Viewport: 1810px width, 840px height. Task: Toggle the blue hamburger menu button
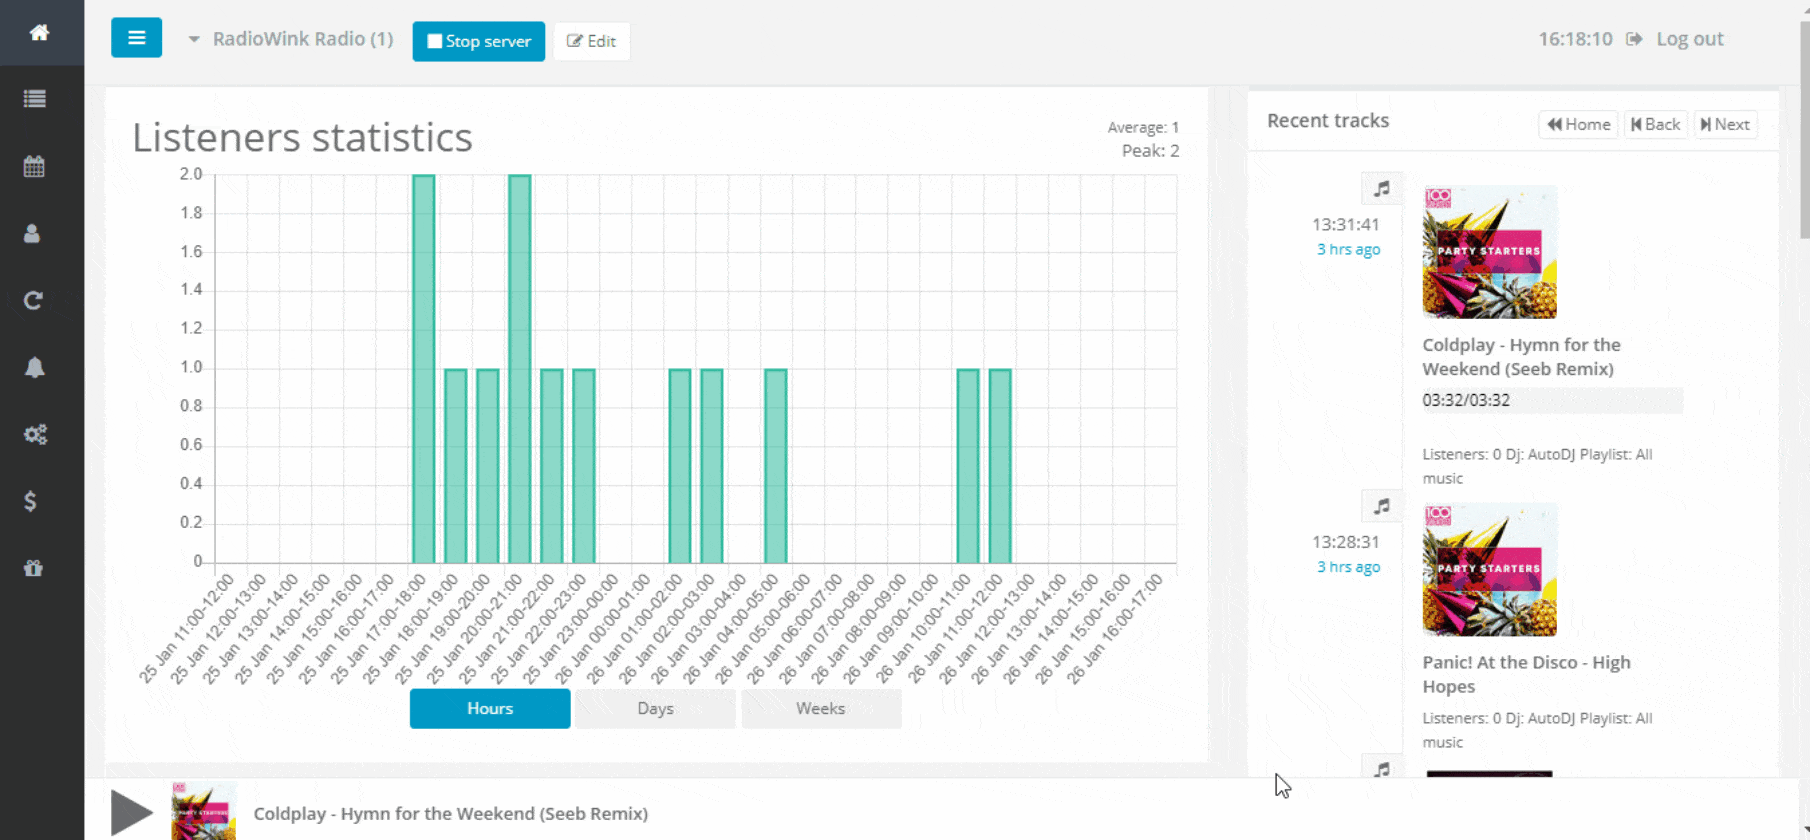pos(136,38)
